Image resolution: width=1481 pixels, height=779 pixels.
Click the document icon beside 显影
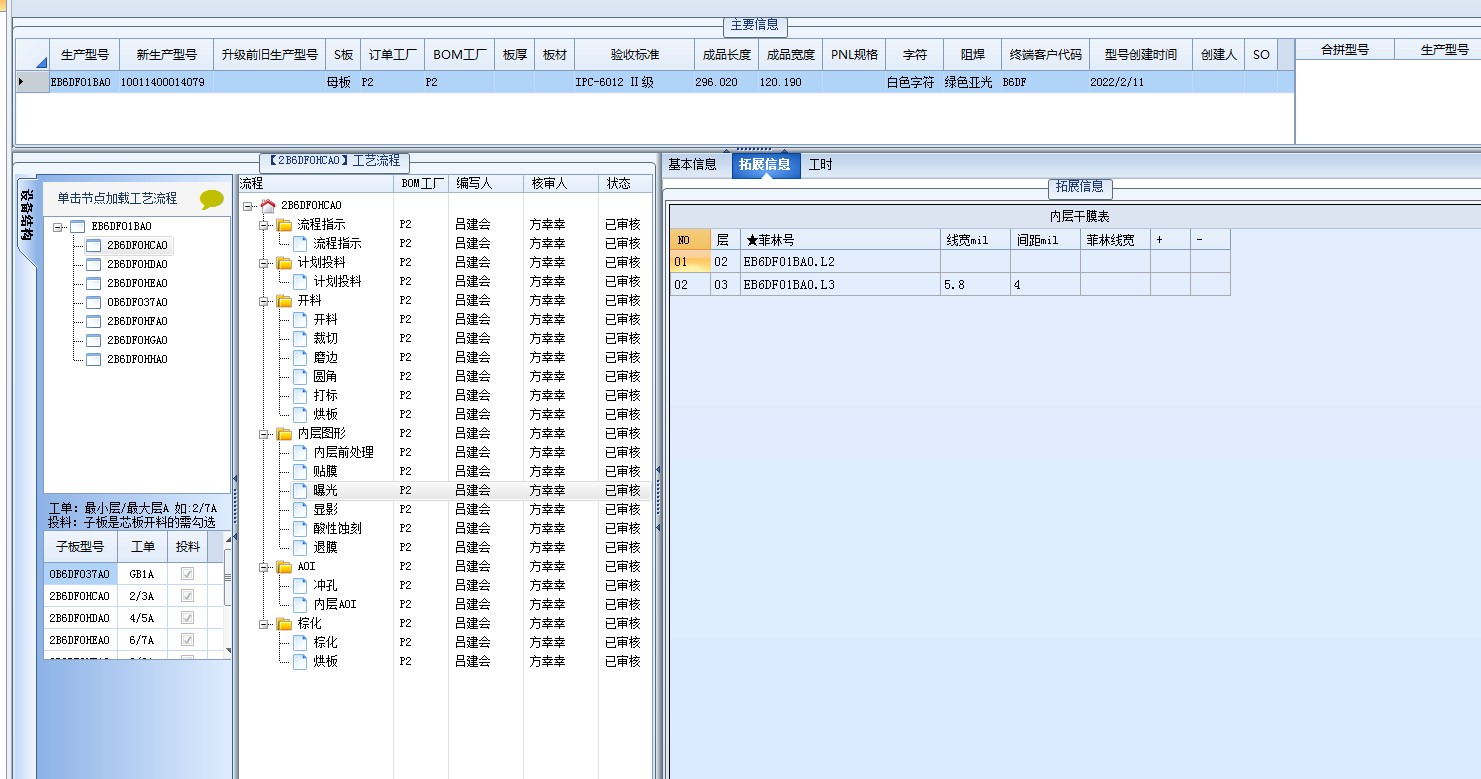300,509
